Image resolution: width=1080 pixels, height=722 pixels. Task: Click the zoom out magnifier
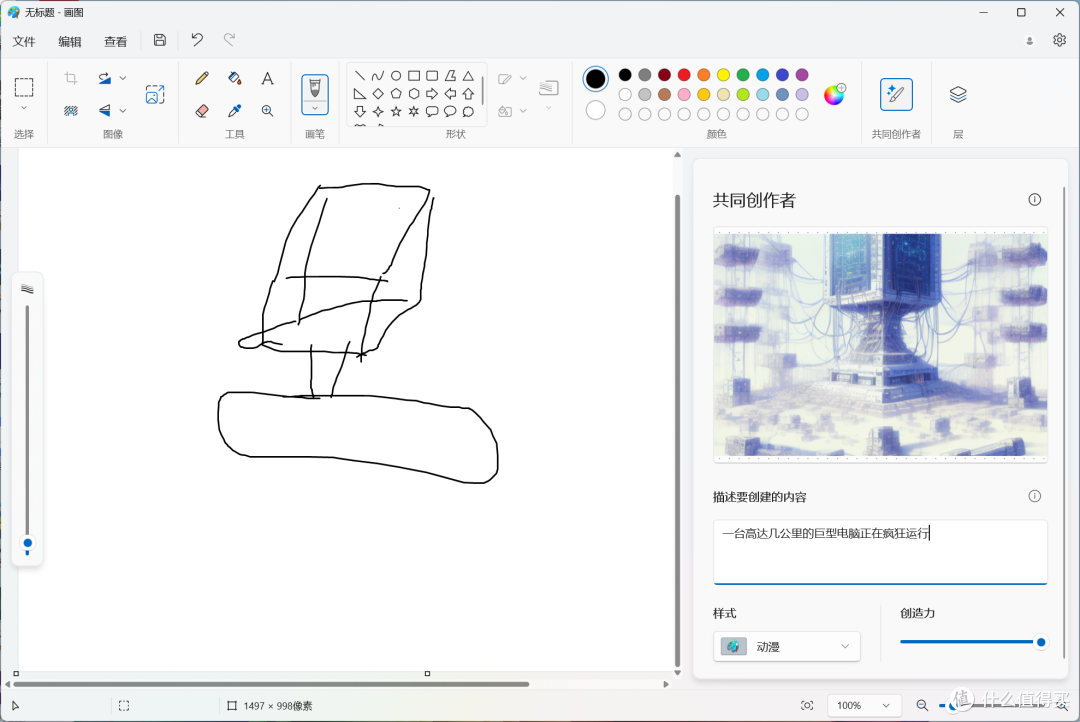coord(922,705)
